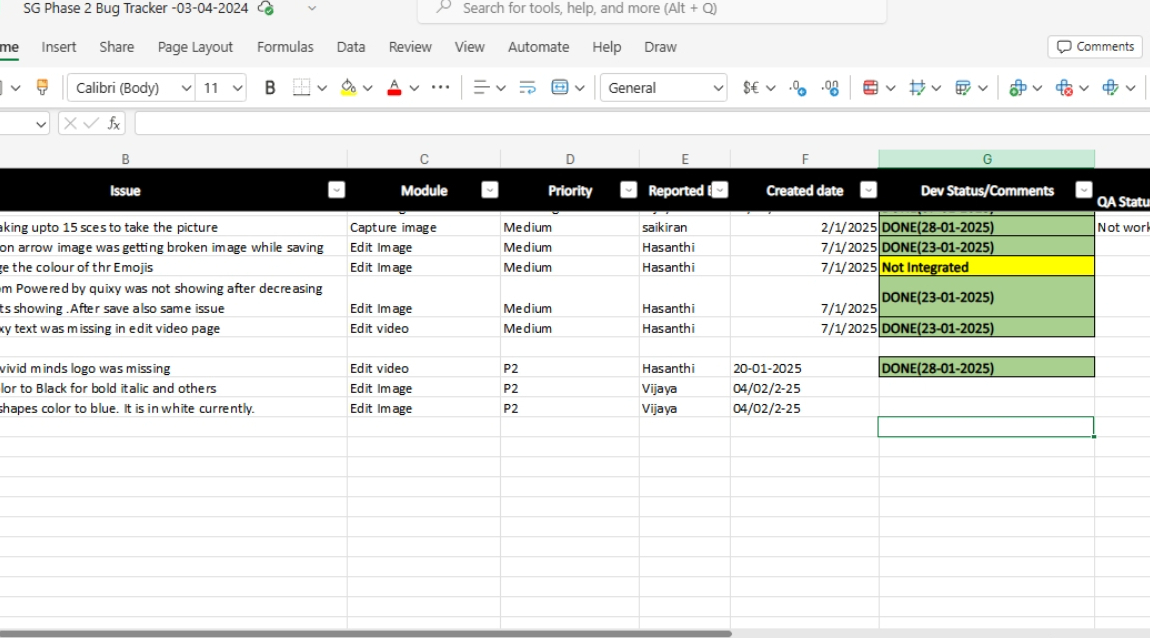Toggle Wrap Text icon
Screen dimensions: 1150x638
(527, 87)
